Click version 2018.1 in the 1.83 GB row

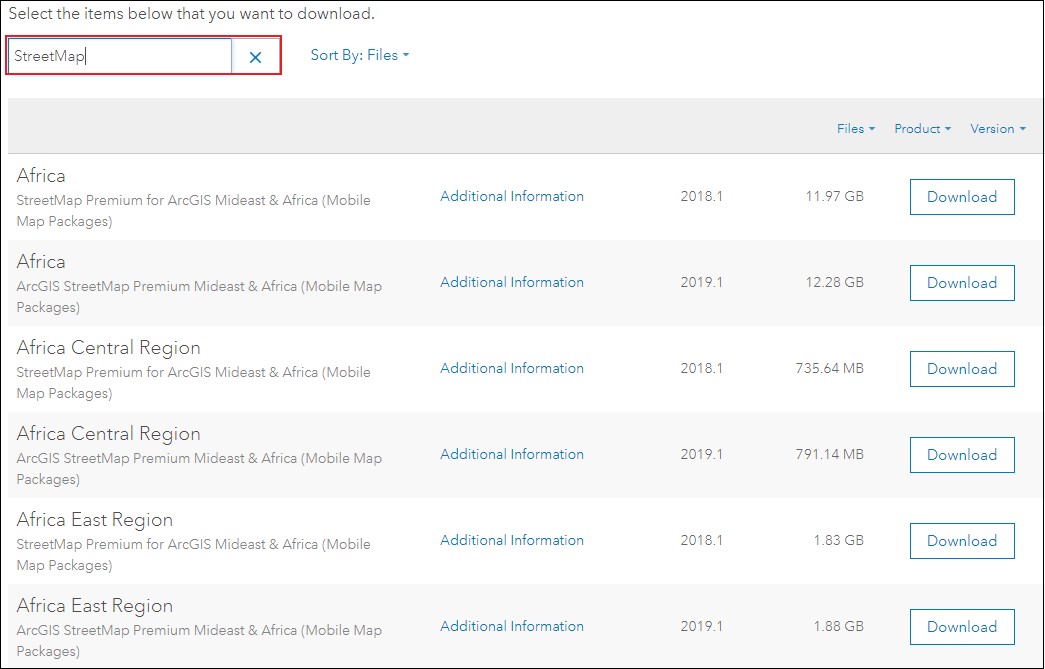[702, 540]
